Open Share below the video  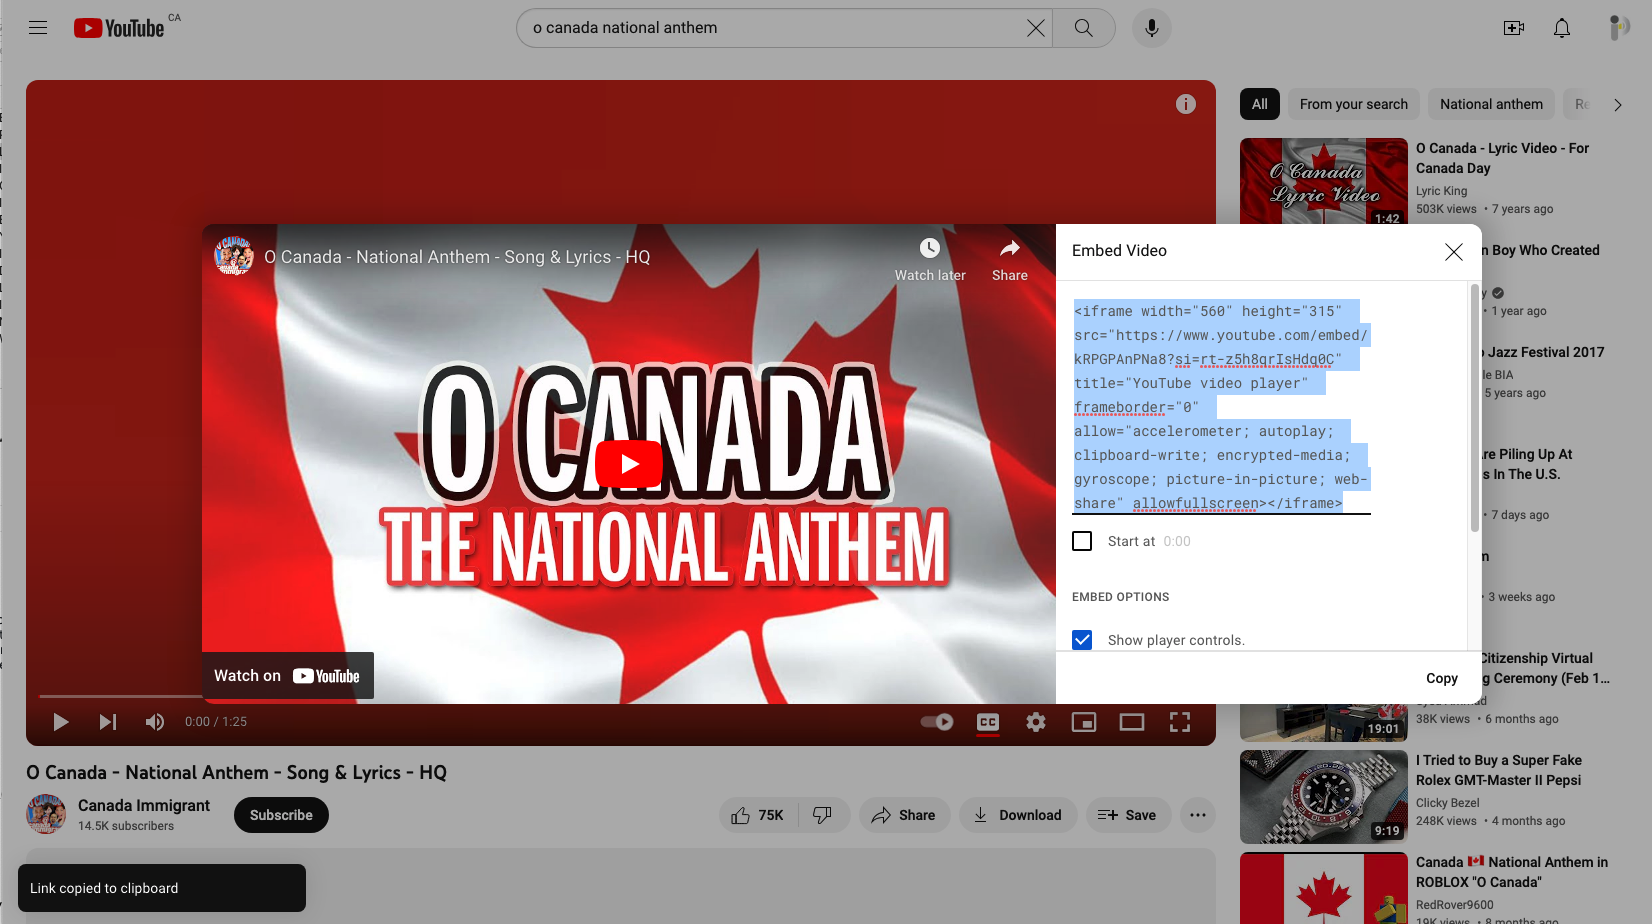[x=904, y=815]
